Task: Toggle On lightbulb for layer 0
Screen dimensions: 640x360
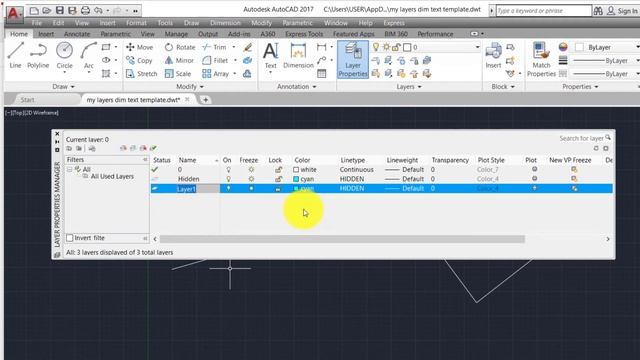Action: [229, 169]
